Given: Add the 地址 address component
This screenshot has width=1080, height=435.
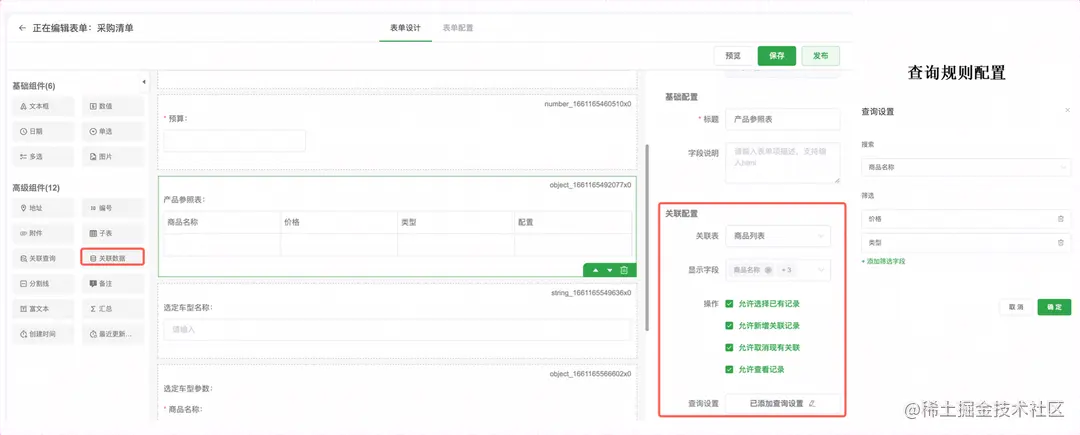Looking at the screenshot, I should click(43, 207).
